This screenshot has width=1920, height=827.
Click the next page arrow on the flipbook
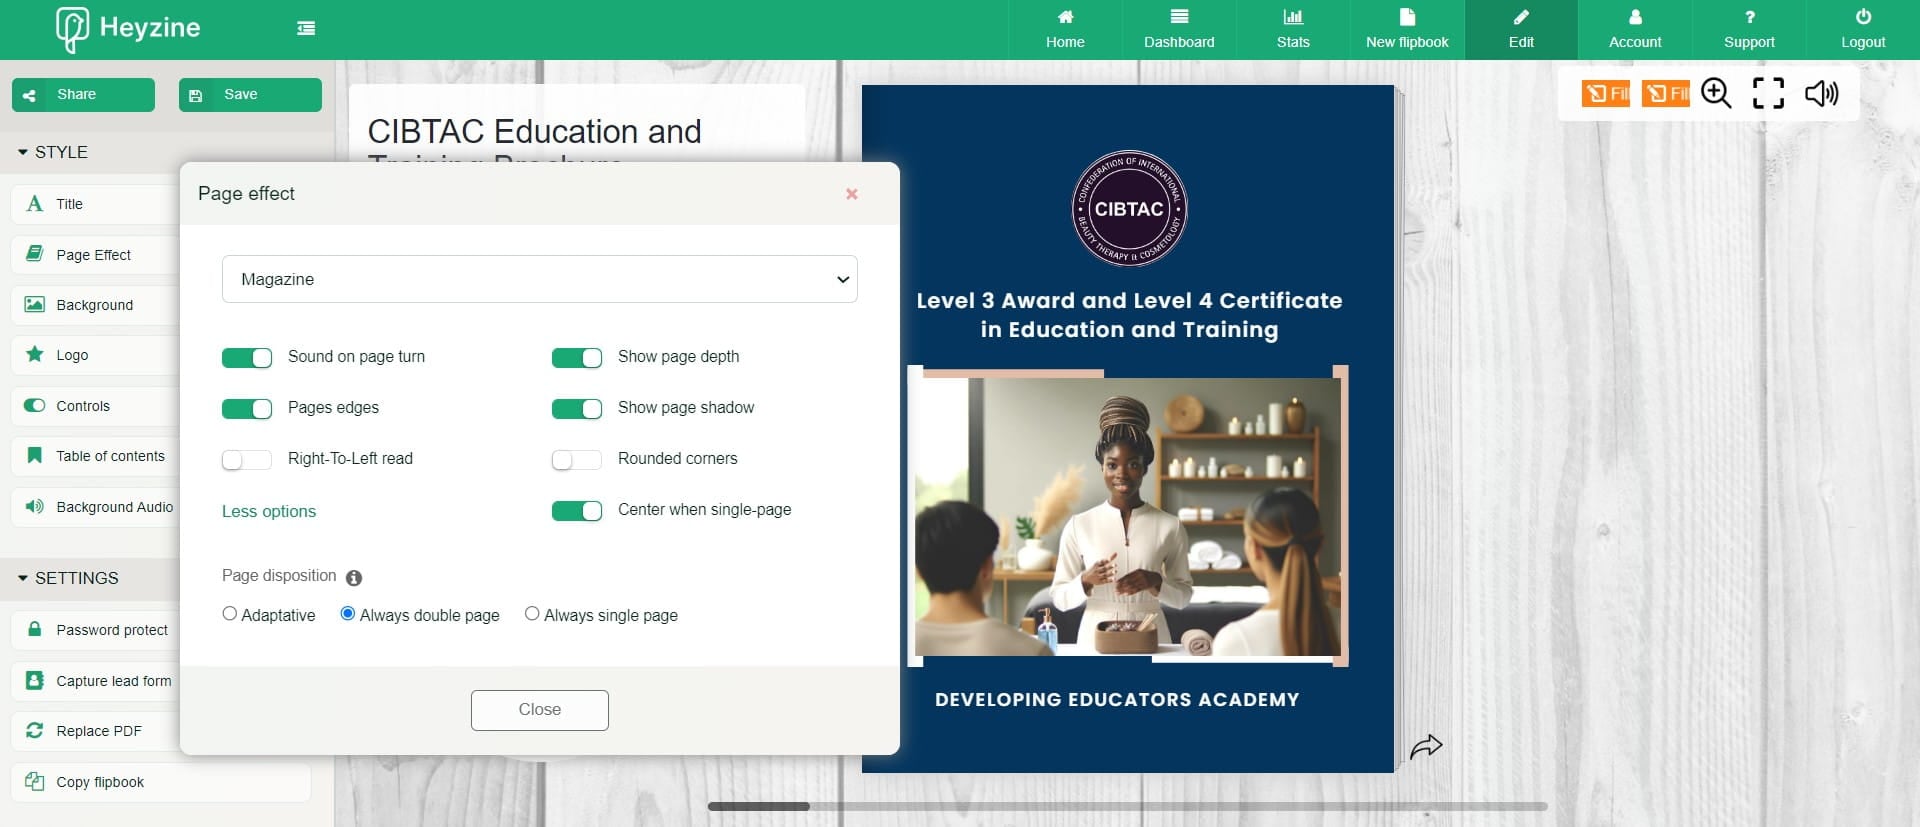pos(1426,747)
